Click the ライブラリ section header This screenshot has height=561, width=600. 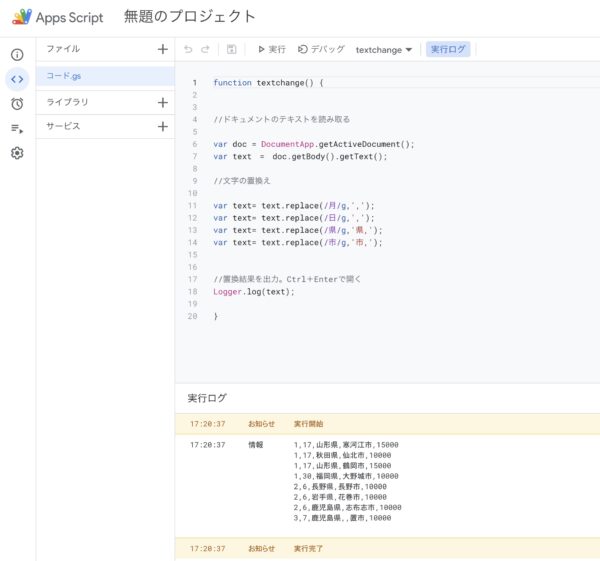point(67,102)
